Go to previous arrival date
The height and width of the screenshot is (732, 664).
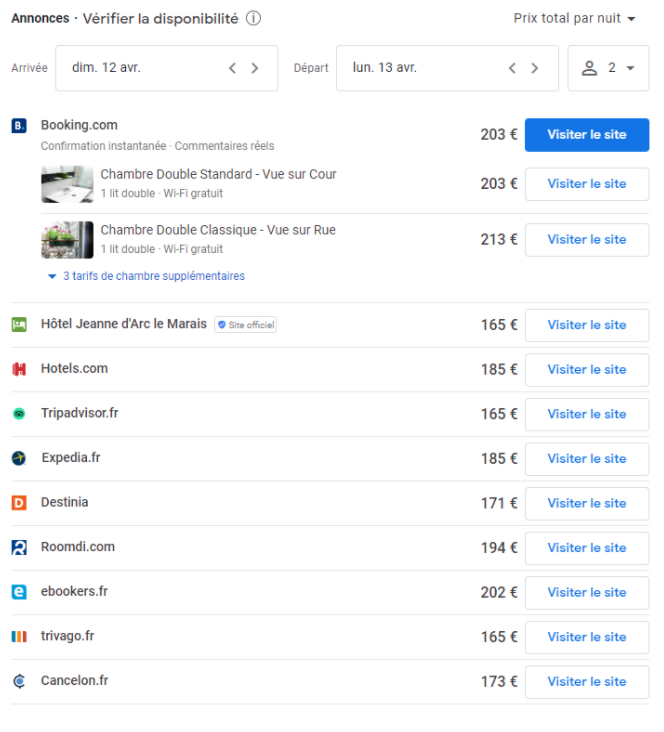[233, 68]
